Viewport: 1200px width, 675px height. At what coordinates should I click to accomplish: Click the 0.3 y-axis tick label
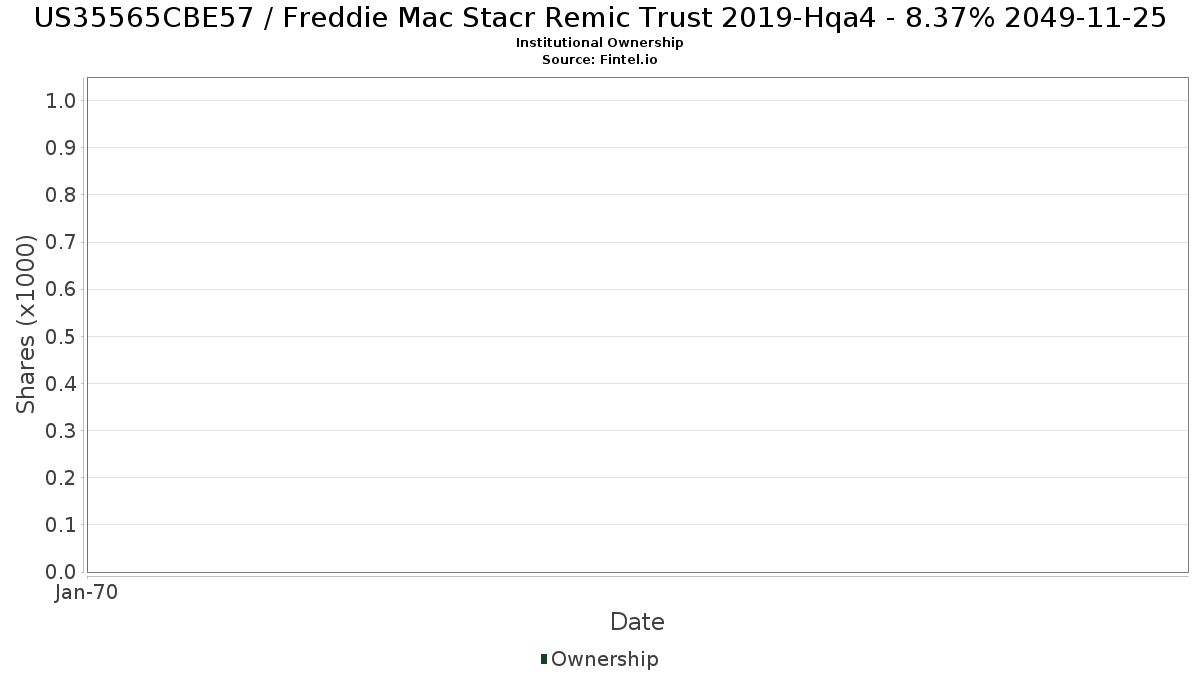(61, 430)
